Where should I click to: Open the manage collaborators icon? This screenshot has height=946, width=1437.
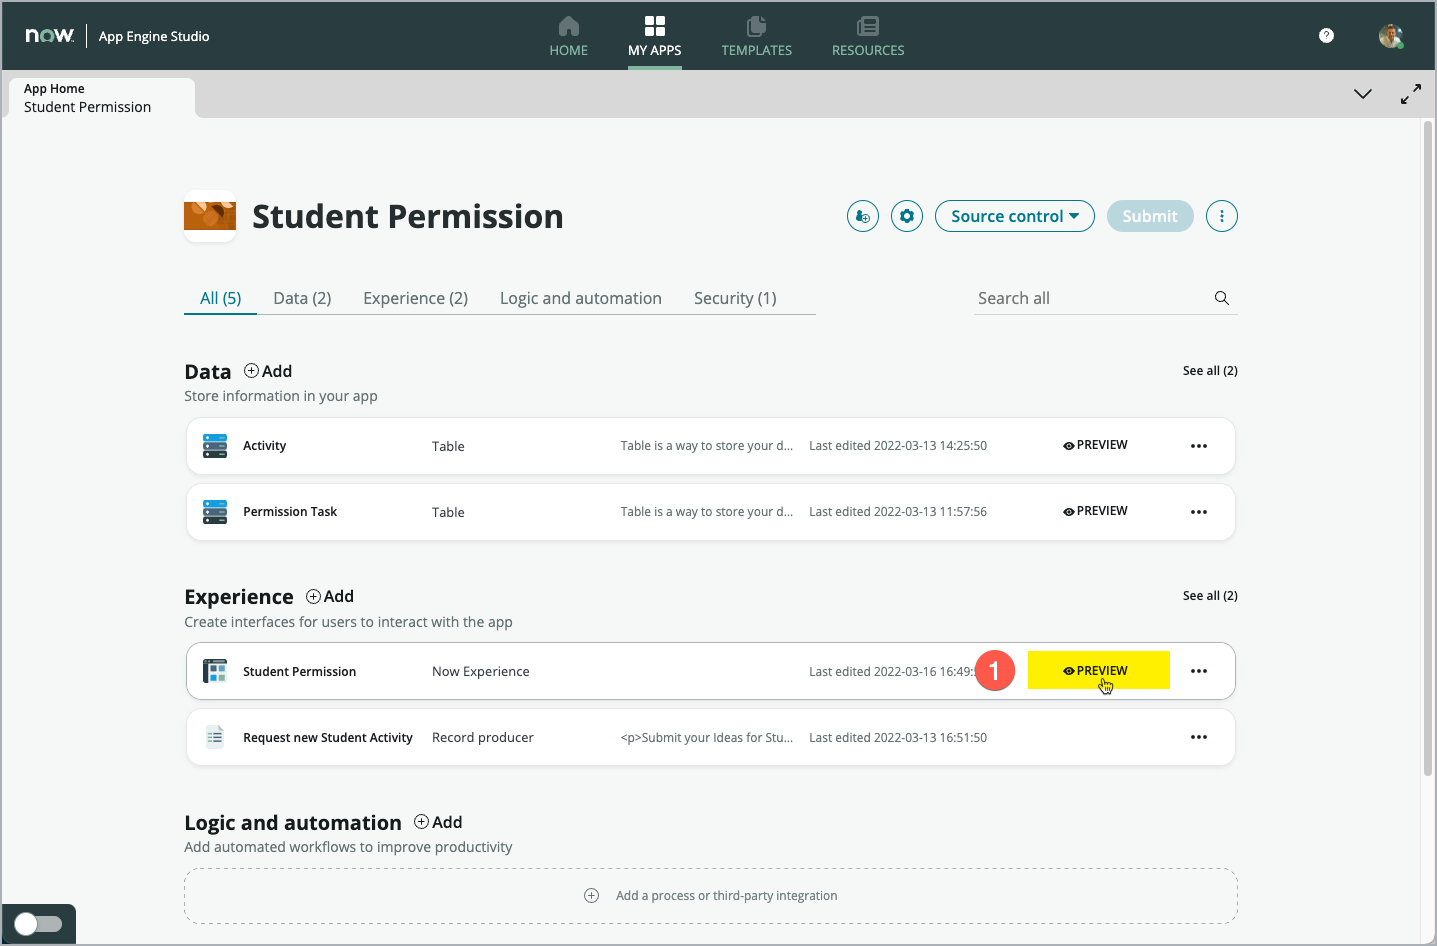pos(863,216)
